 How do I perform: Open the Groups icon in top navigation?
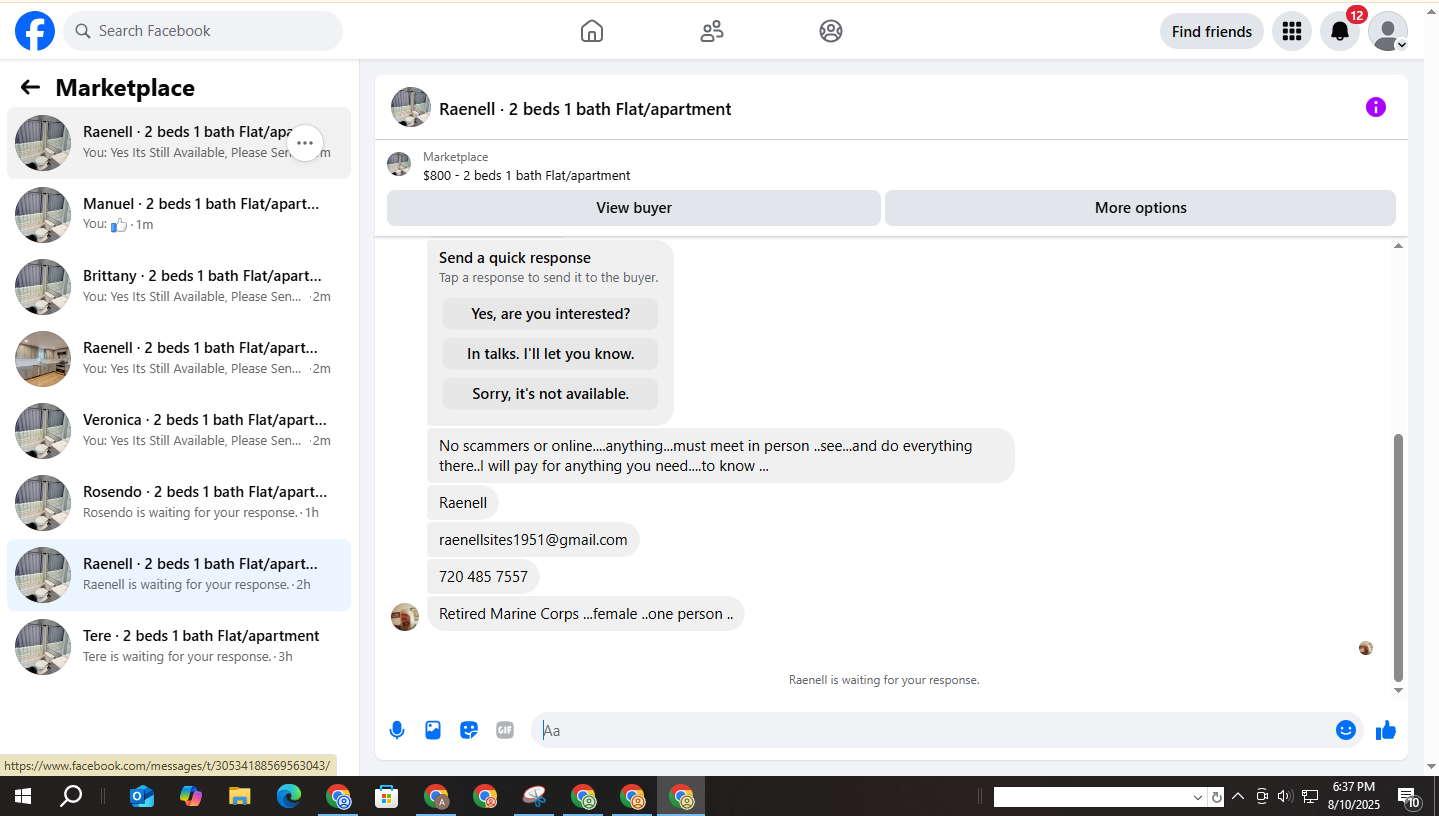pyautogui.click(x=831, y=31)
